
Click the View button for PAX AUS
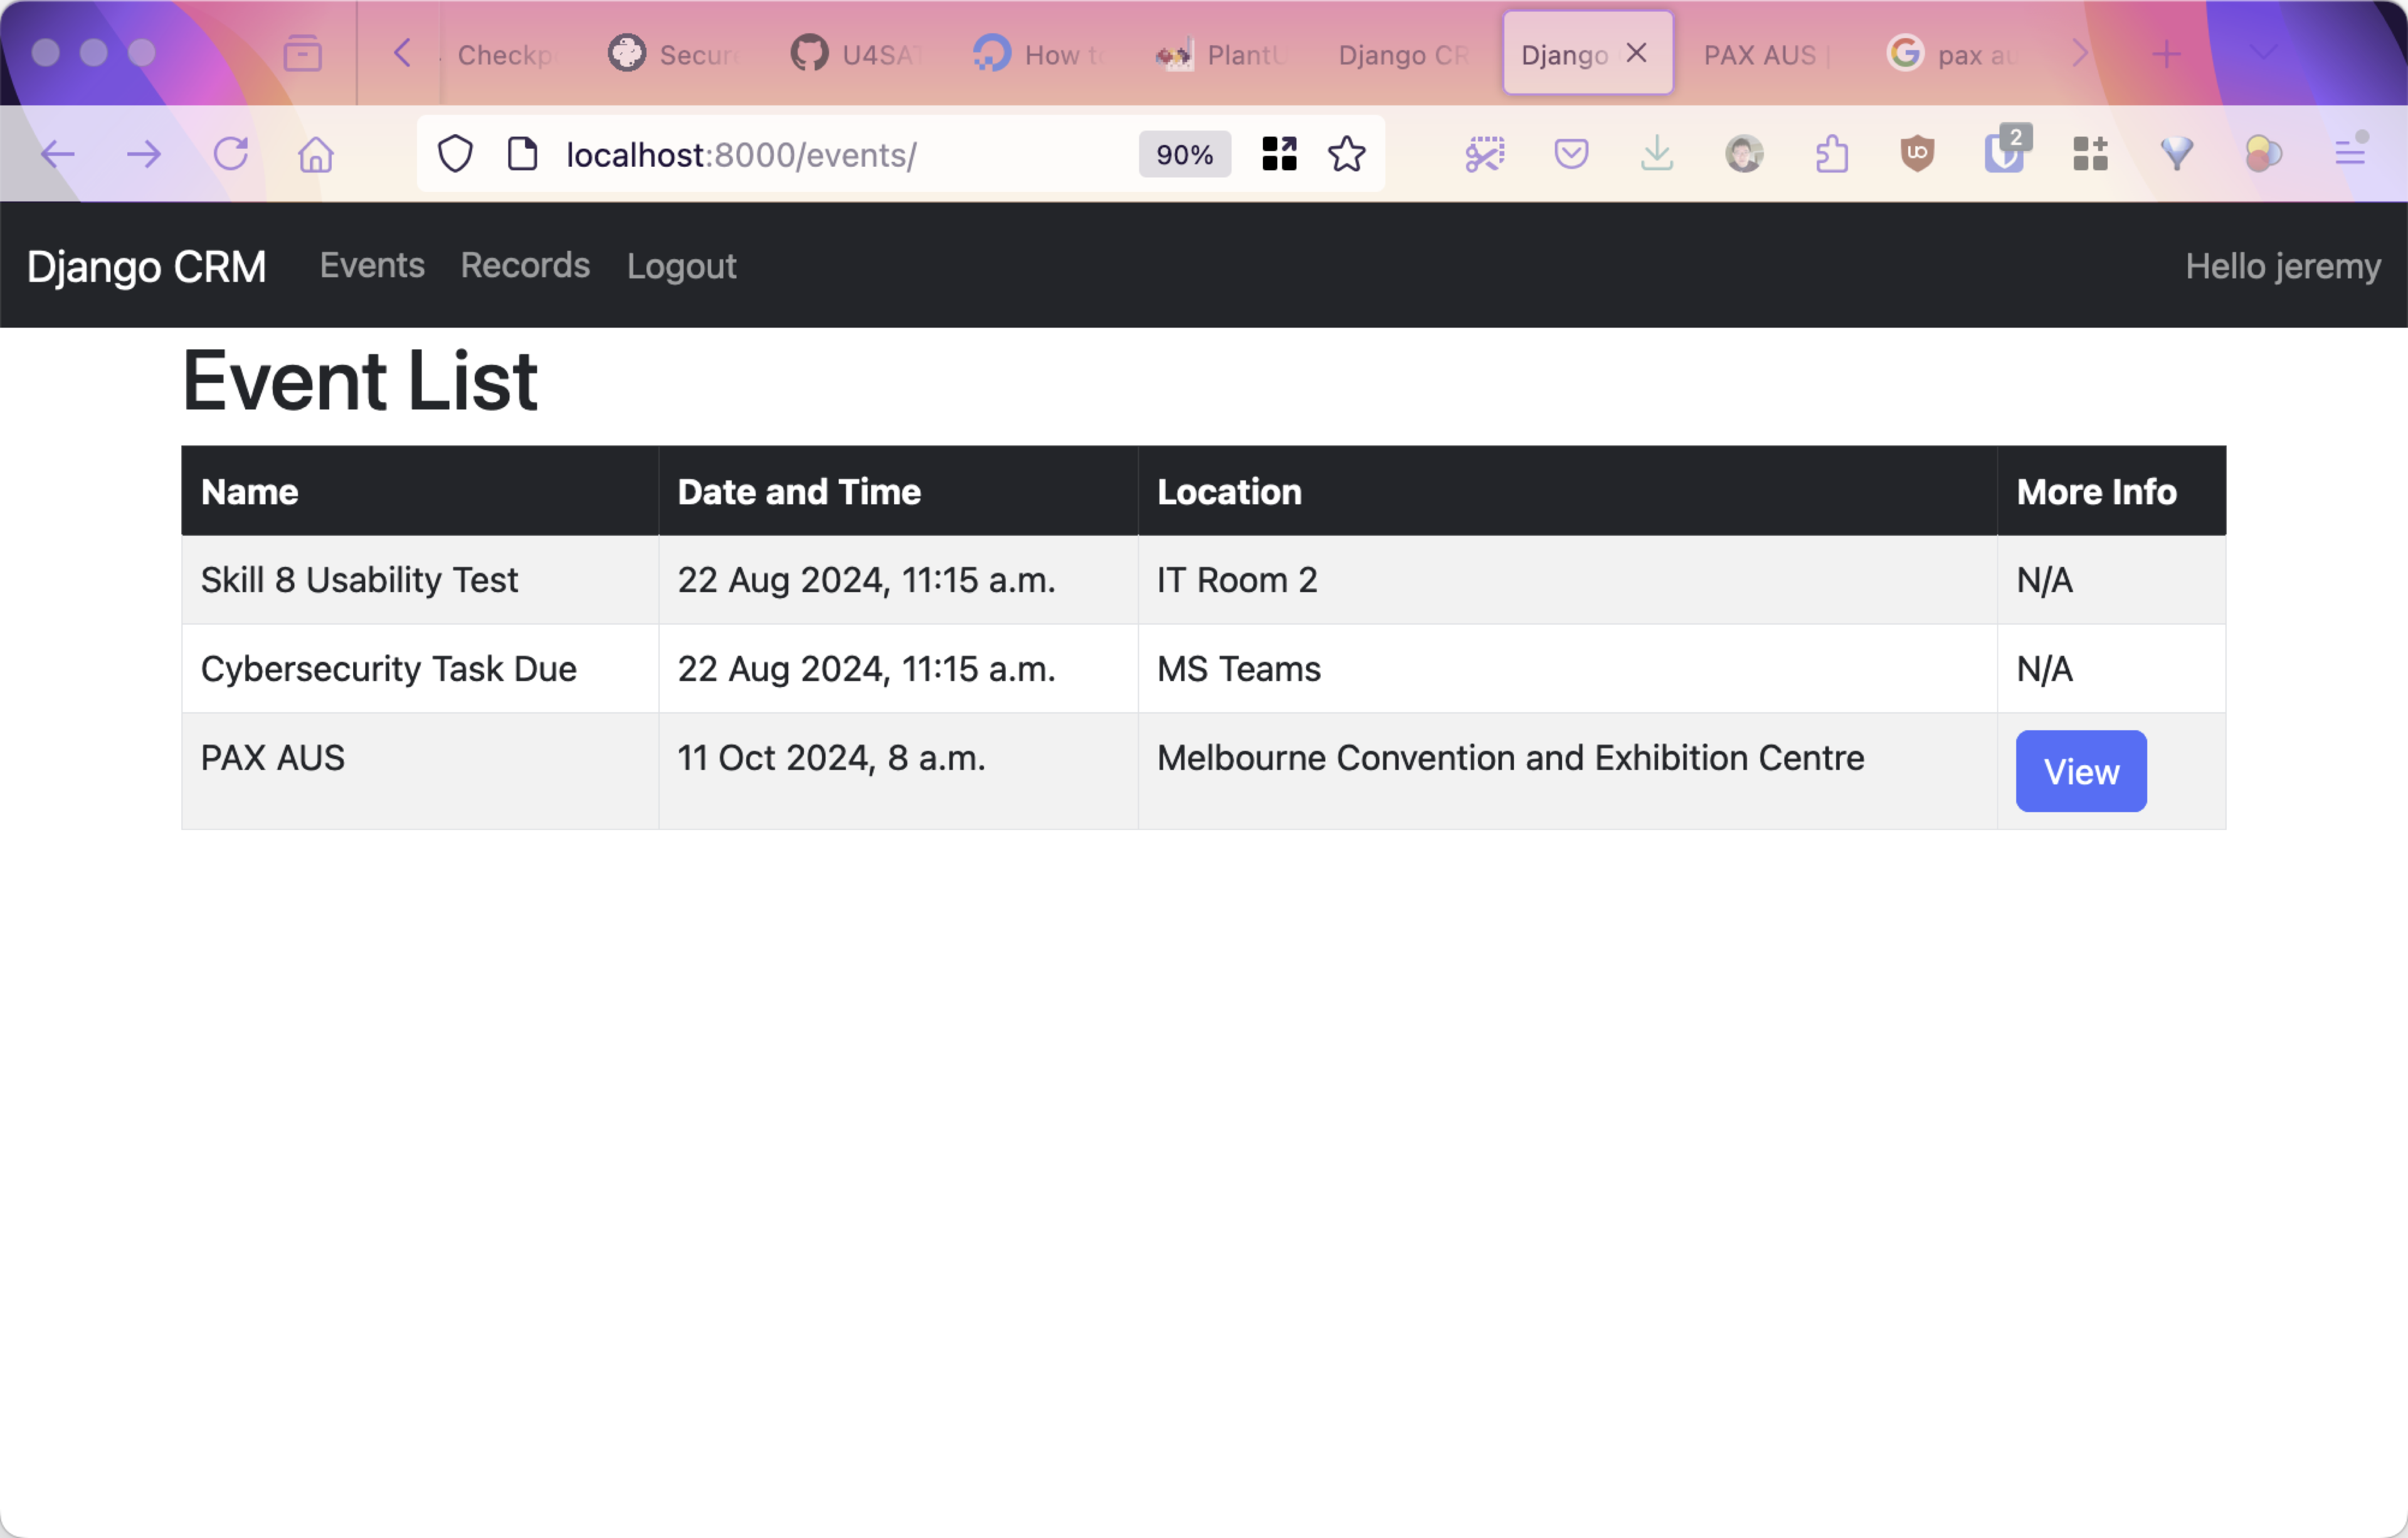[2080, 771]
